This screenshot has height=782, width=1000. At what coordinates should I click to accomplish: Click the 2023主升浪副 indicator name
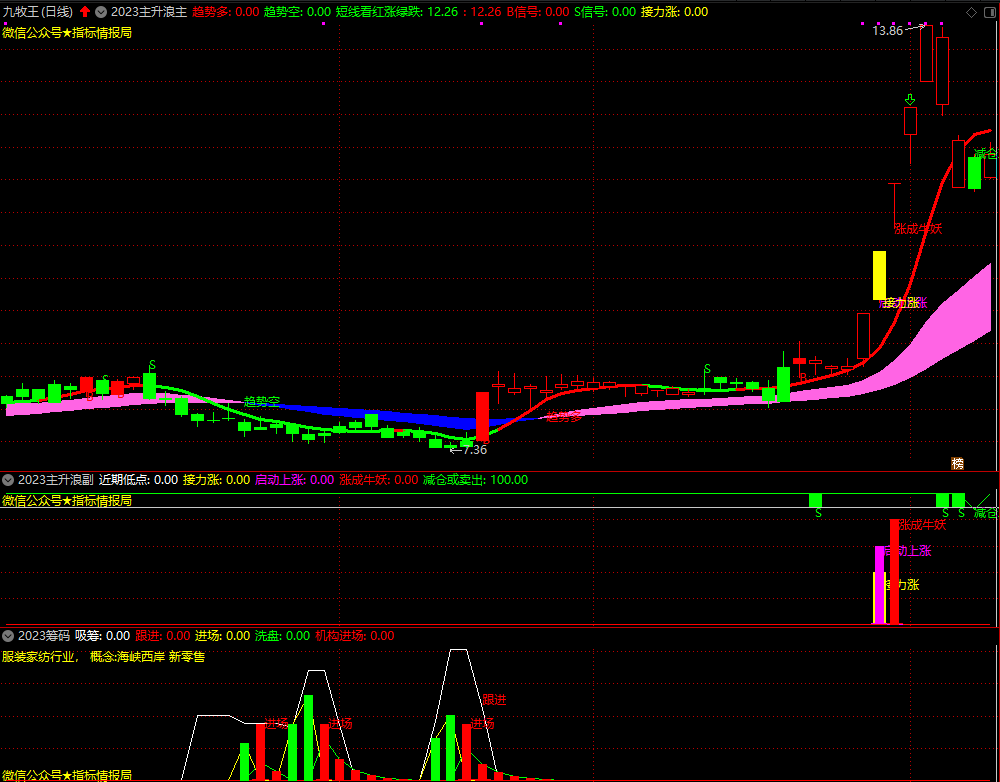coord(55,480)
